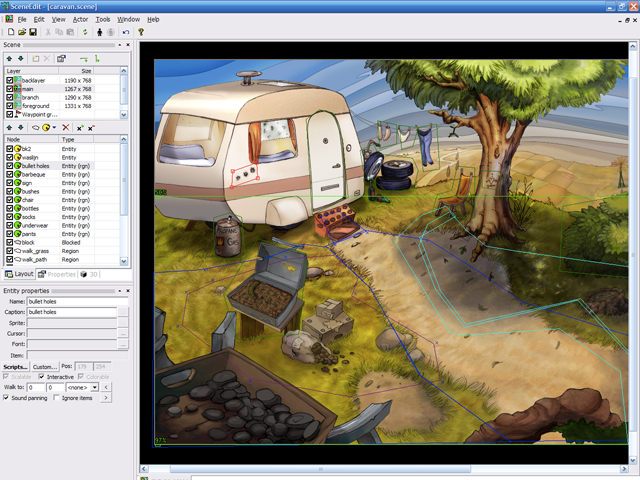Click the Save floppy disk icon
This screenshot has width=640, height=480.
point(33,32)
